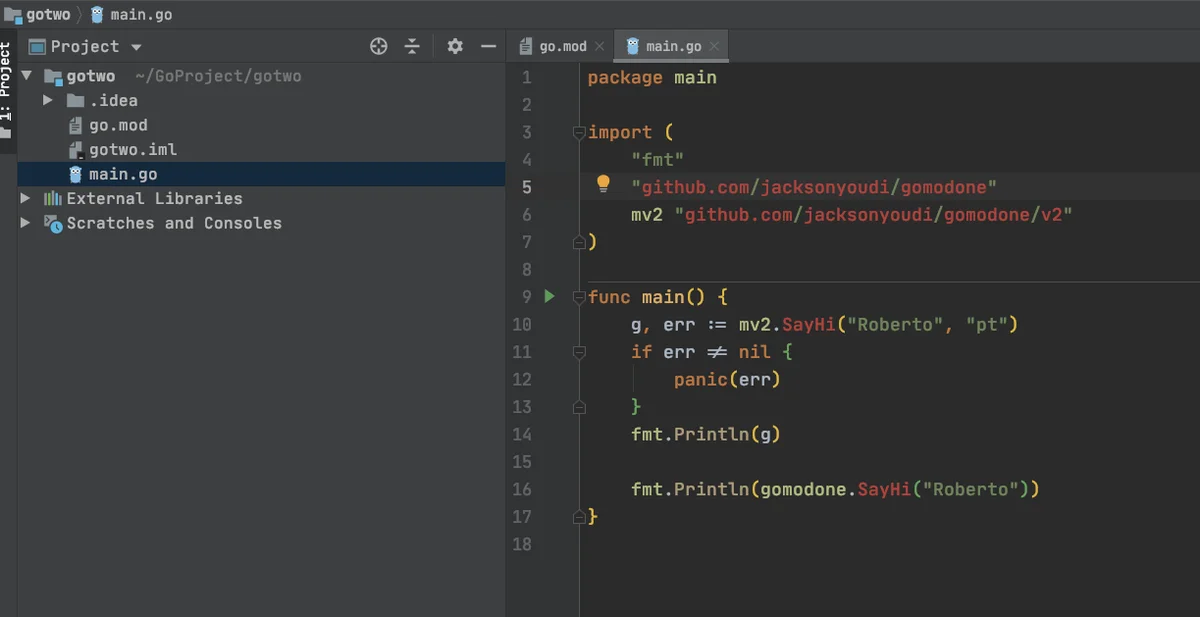Run main function with green arrow
Image resolution: width=1200 pixels, height=617 pixels.
coord(549,296)
